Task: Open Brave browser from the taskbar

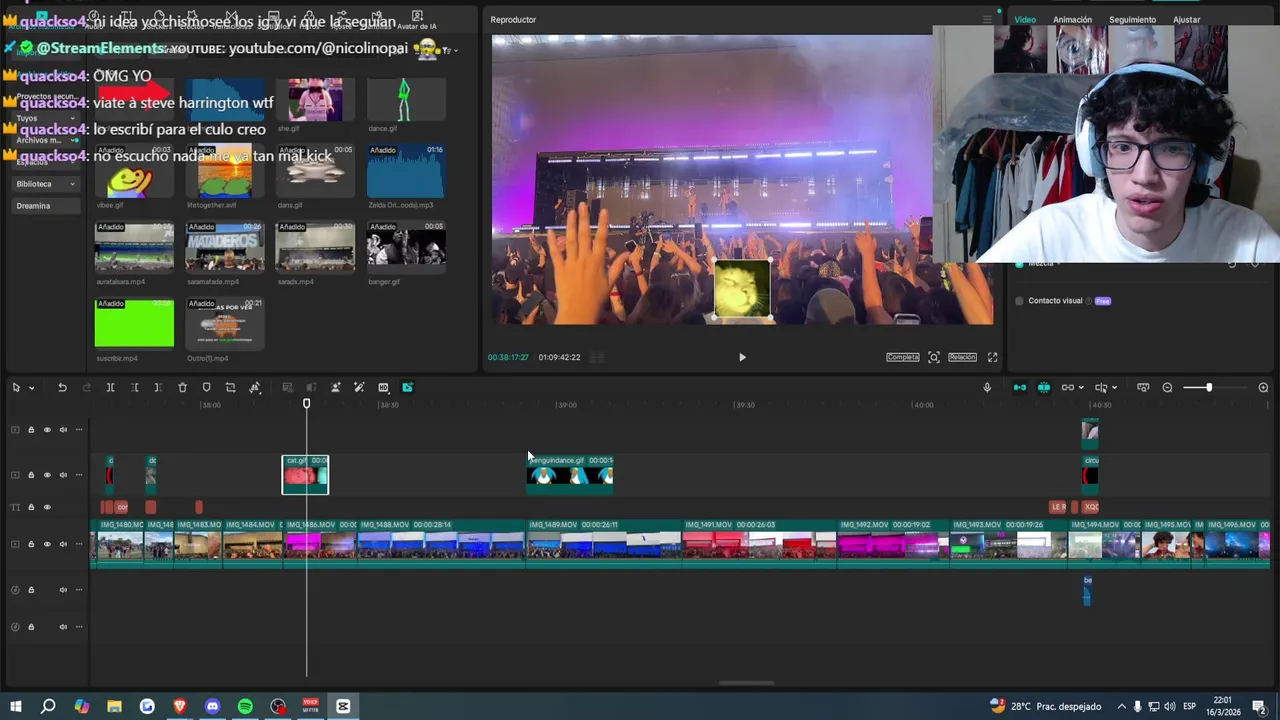Action: point(180,707)
